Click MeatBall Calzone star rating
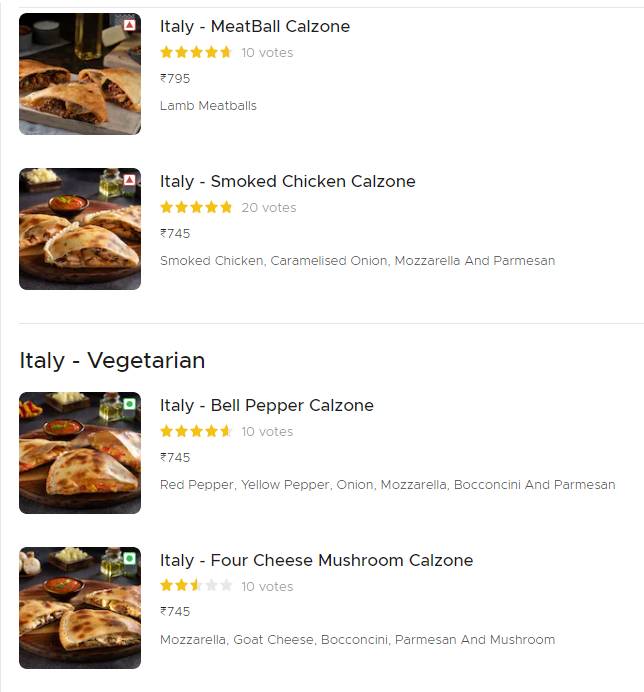The image size is (644, 692). (x=196, y=52)
